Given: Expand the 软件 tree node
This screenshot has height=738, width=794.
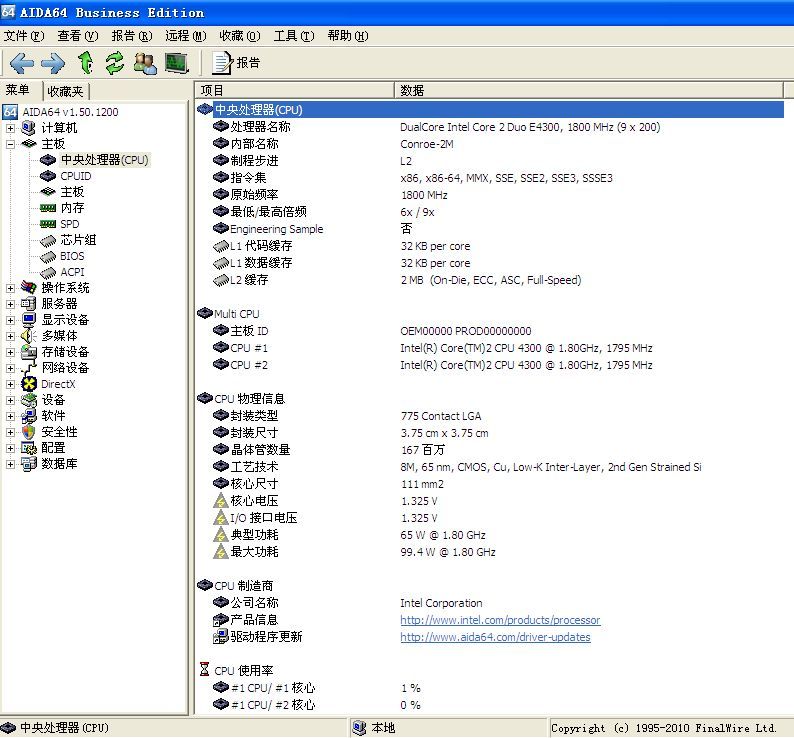Looking at the screenshot, I should click(10, 416).
